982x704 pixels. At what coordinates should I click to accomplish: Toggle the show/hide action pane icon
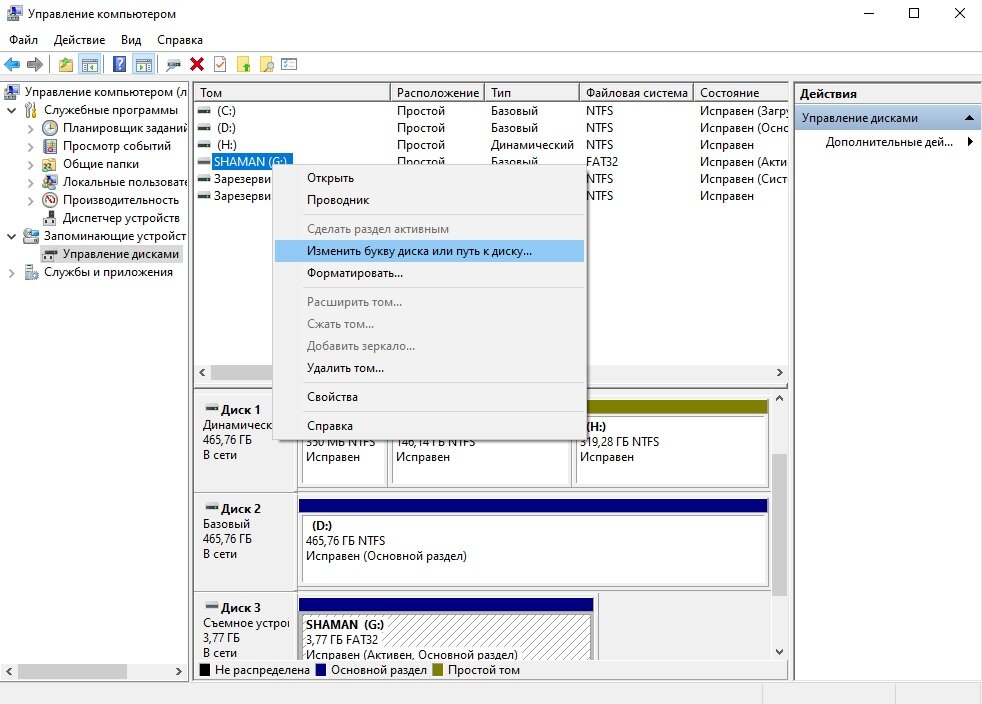(144, 64)
